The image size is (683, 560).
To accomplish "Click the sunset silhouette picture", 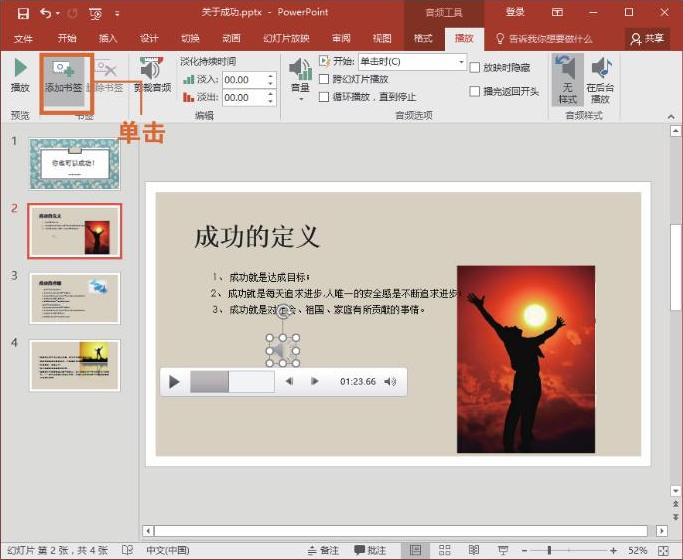I will tap(526, 359).
